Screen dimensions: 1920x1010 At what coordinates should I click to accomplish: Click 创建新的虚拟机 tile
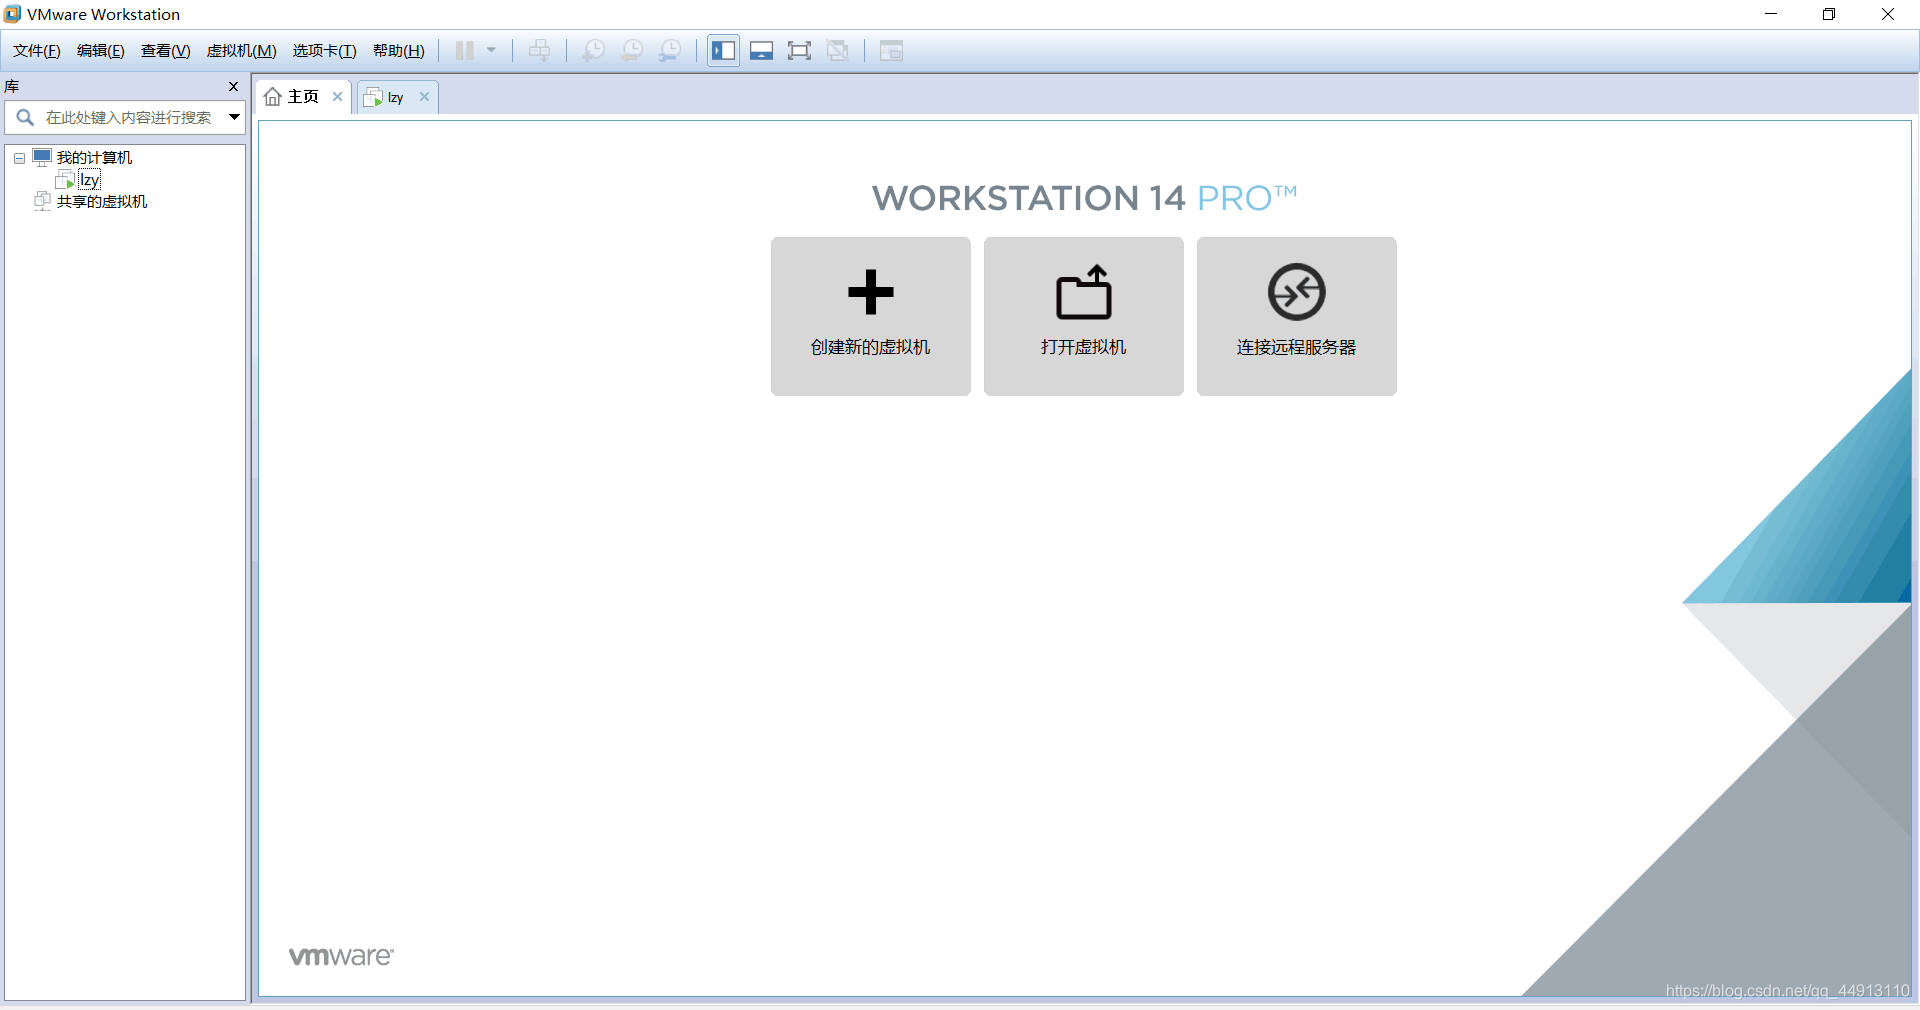point(871,316)
